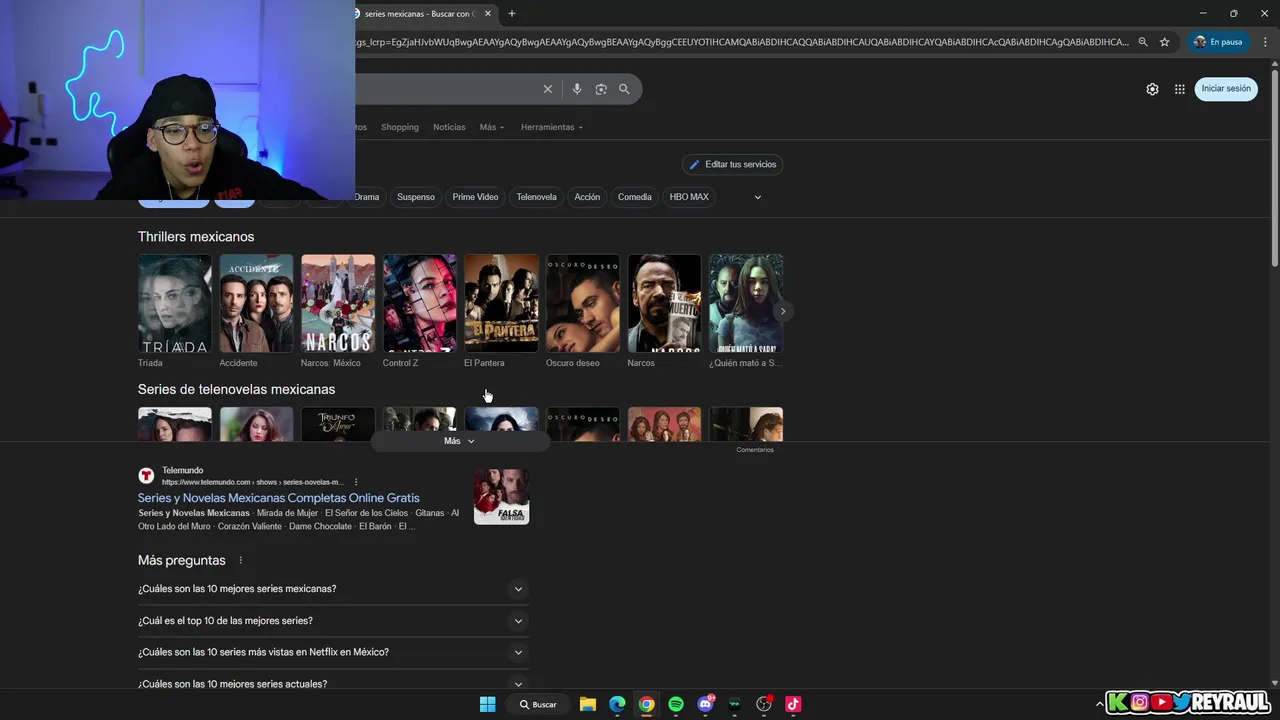Image resolution: width=1280 pixels, height=720 pixels.
Task: Open the Más search categories dropdown
Action: (492, 127)
